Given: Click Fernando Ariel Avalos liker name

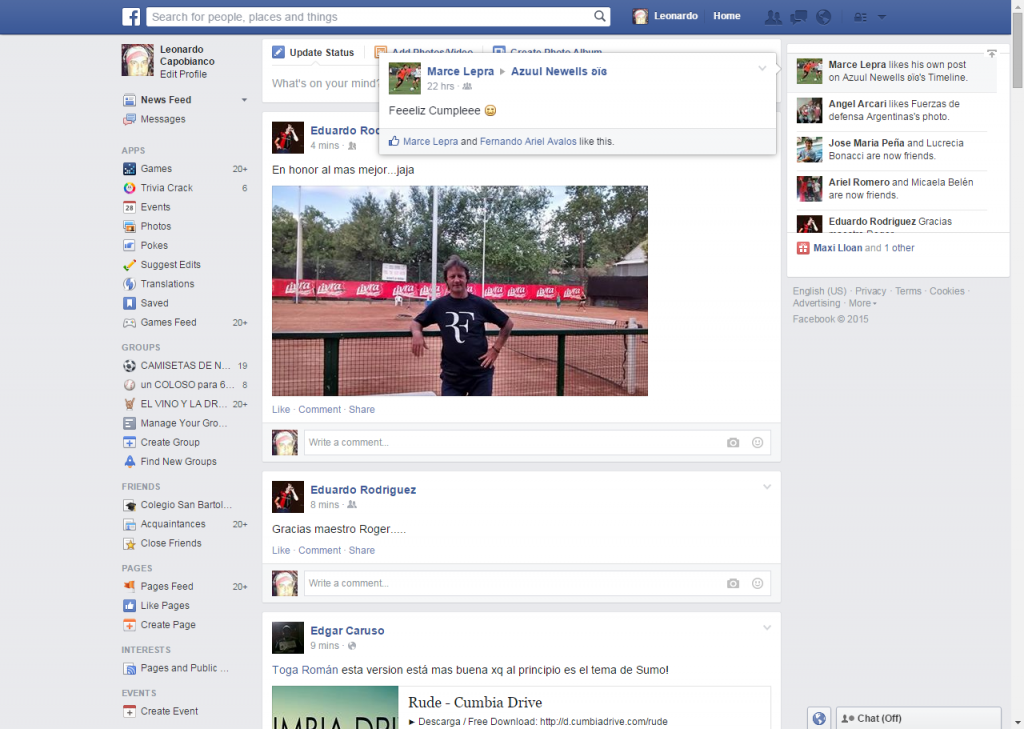Looking at the screenshot, I should coord(528,142).
